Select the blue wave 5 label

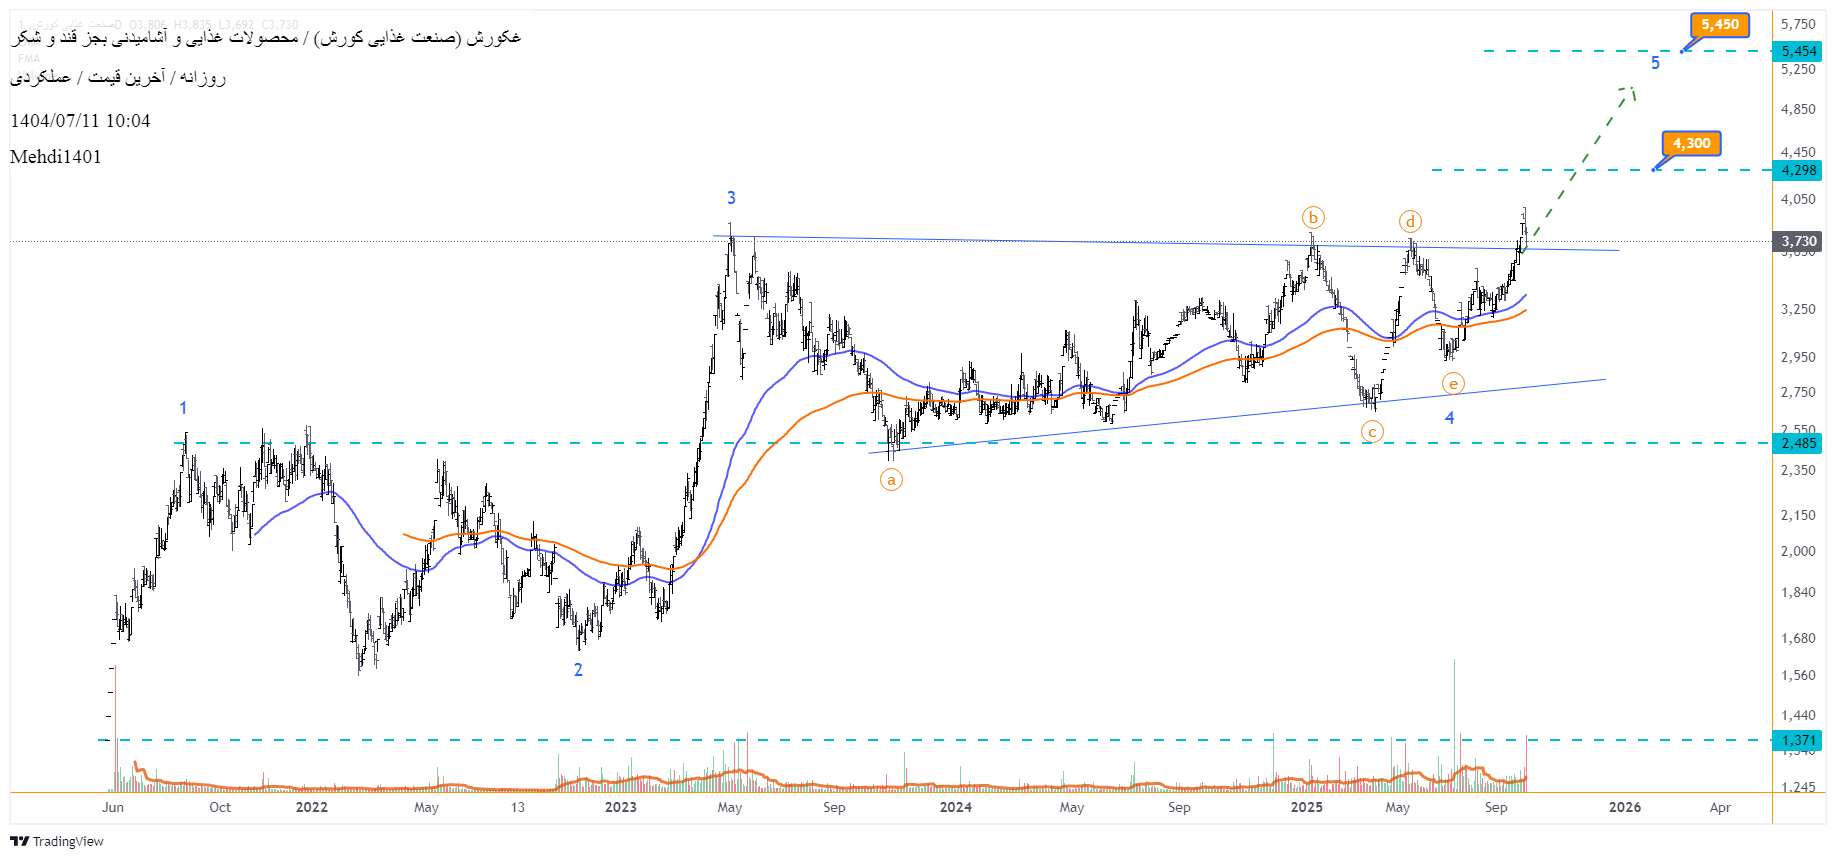point(1655,64)
